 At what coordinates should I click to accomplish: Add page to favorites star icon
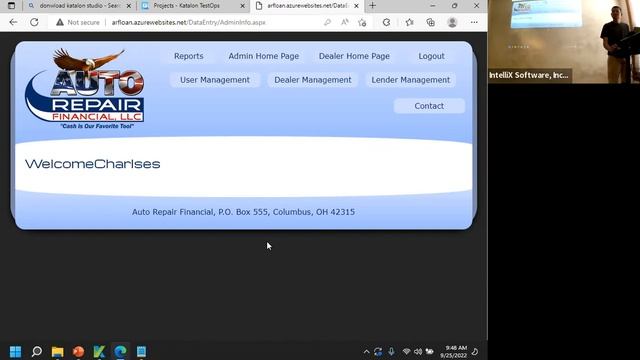[362, 22]
